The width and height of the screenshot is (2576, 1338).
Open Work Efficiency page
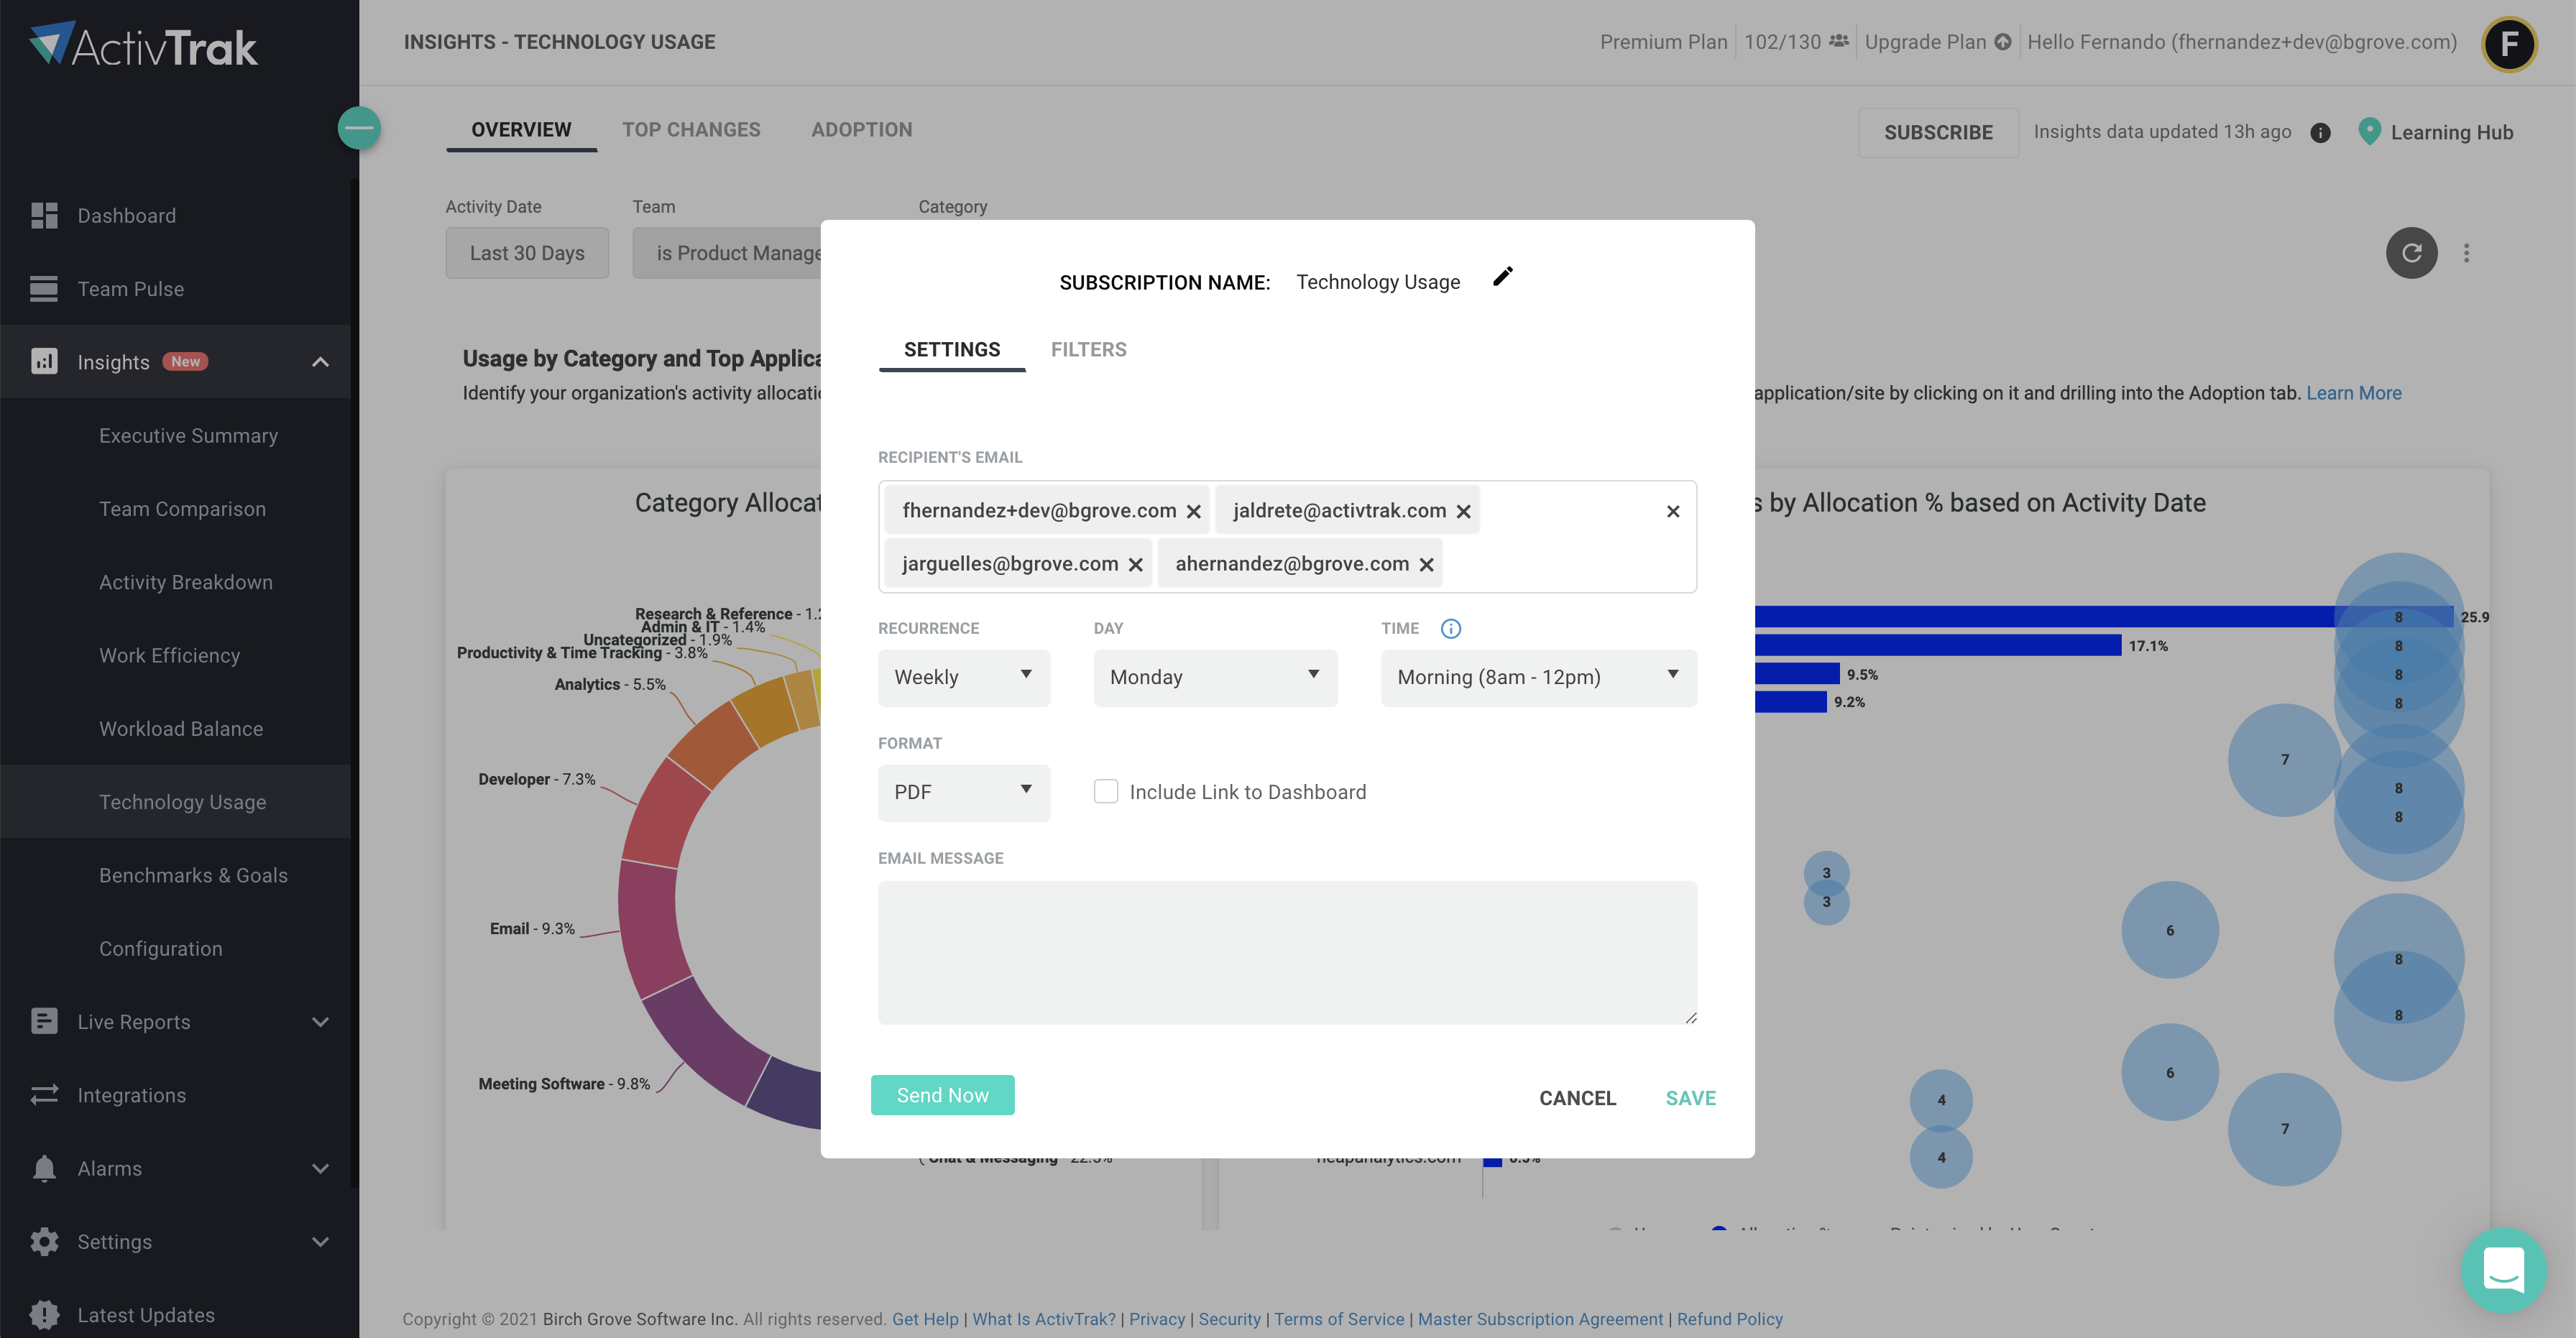click(169, 656)
